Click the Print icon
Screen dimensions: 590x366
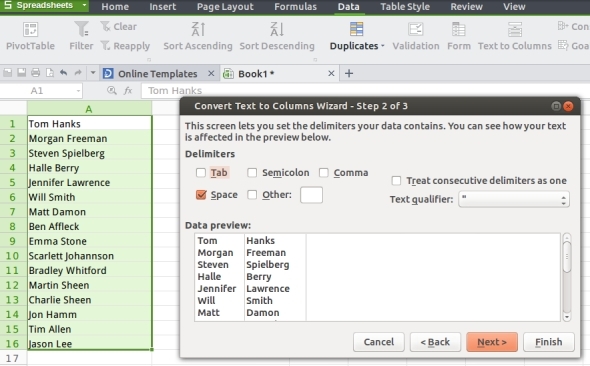[x=35, y=73]
